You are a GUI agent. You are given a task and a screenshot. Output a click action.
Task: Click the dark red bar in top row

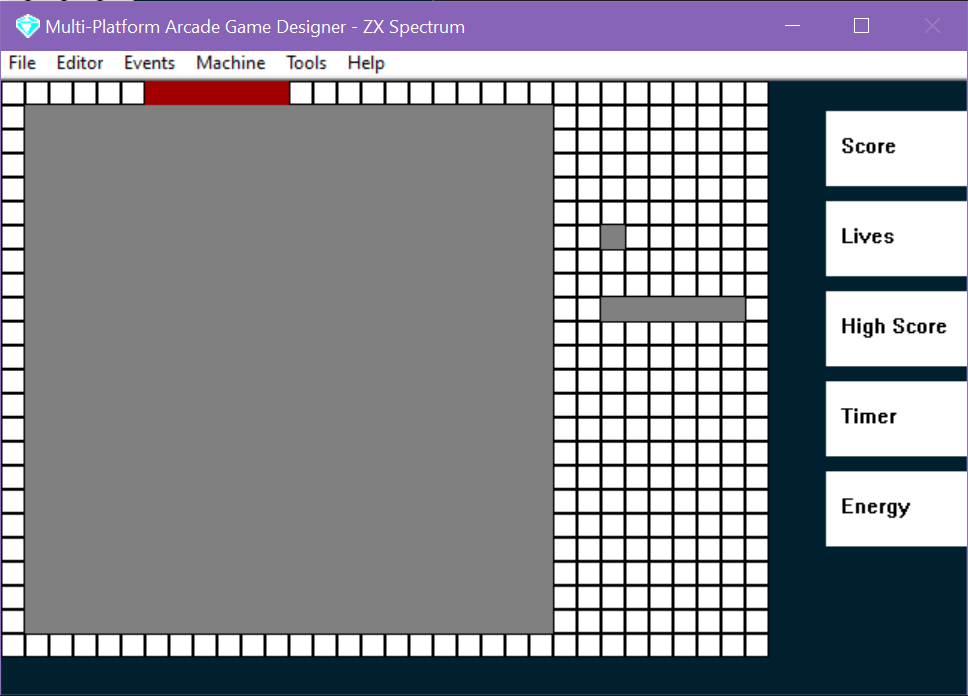click(217, 93)
